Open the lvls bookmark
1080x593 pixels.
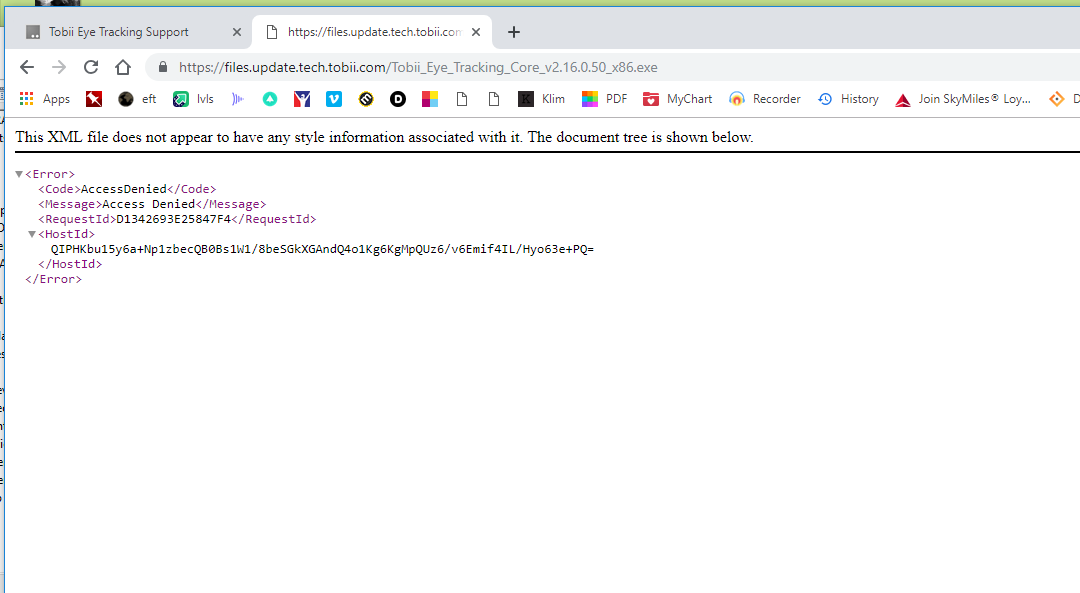(193, 99)
